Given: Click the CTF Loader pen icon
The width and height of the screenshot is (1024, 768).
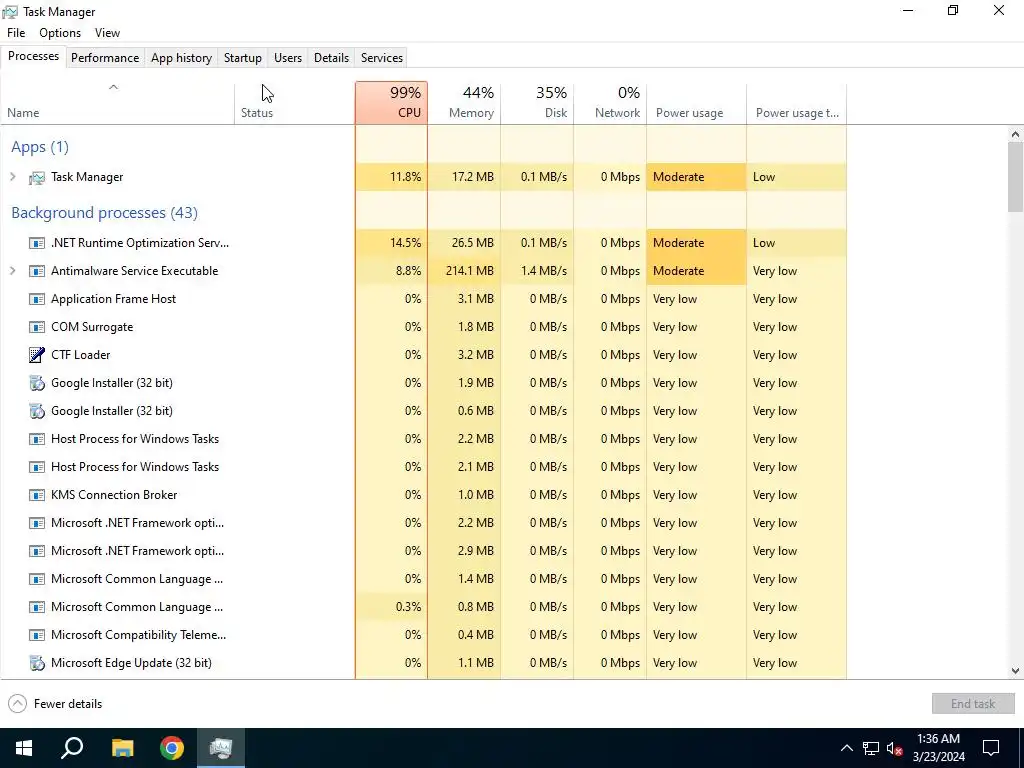Looking at the screenshot, I should click(x=37, y=355).
